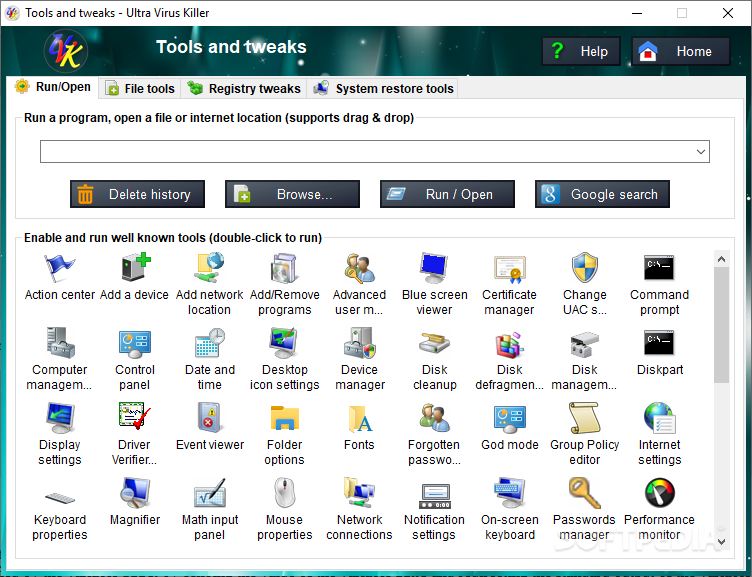The image size is (752, 577).
Task: Select Math input panel icon
Action: coord(210,493)
